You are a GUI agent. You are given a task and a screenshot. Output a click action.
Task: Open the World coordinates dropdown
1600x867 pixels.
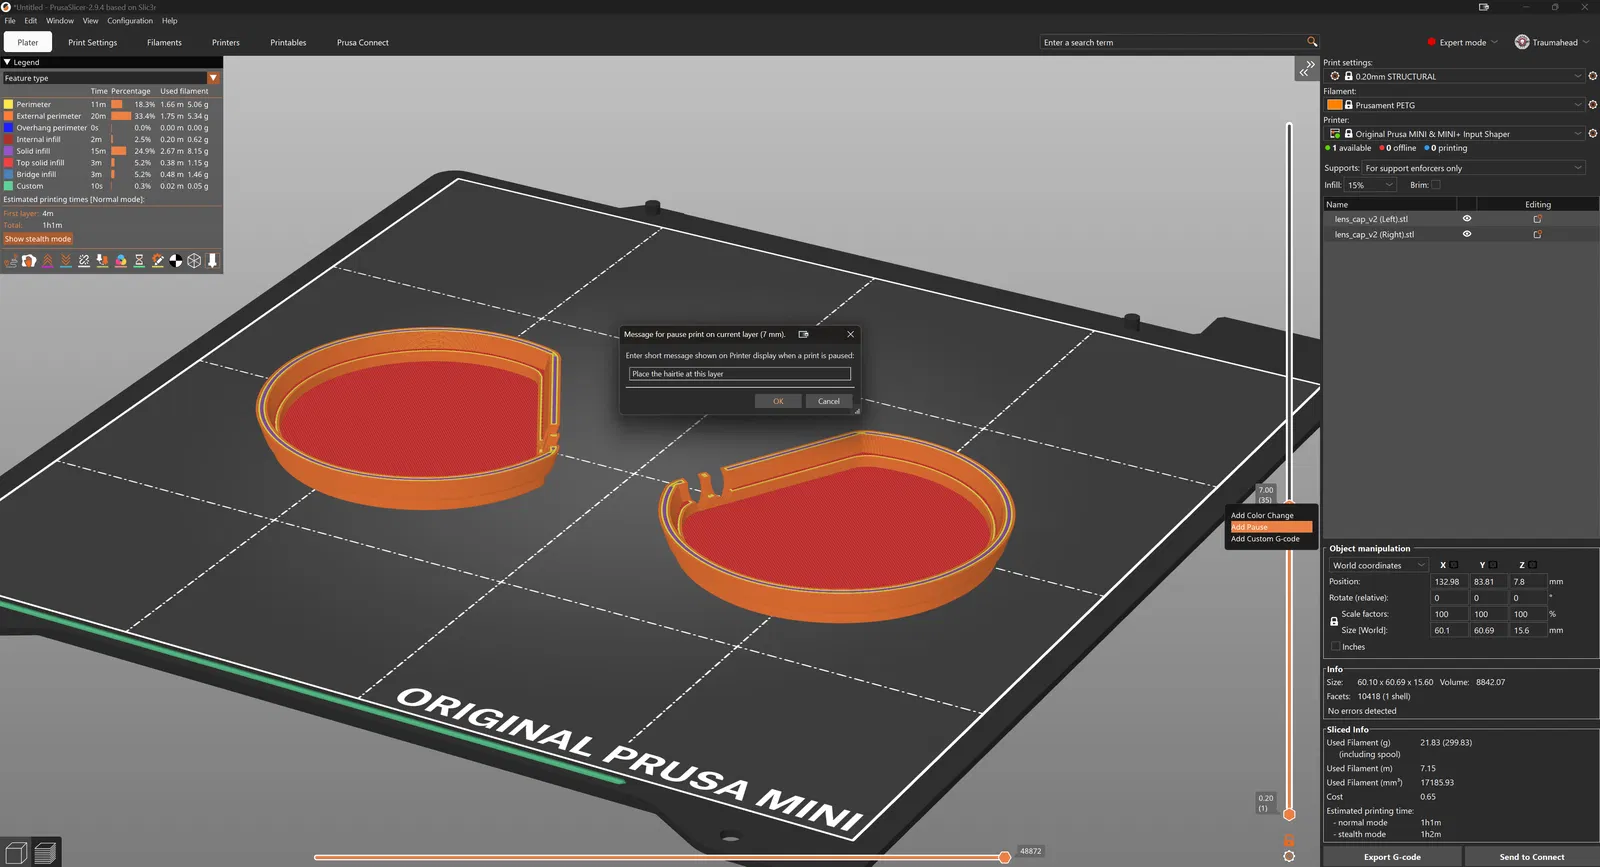[x=1379, y=565]
